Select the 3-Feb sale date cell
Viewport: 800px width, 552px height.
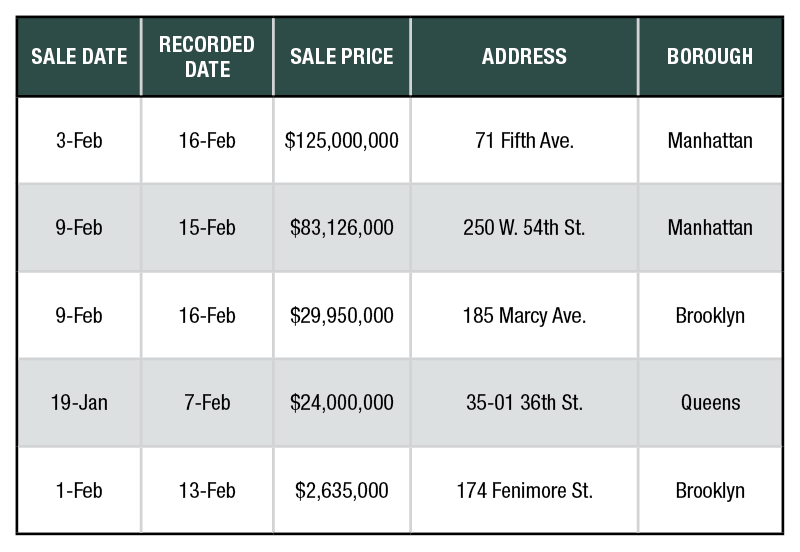(79, 140)
